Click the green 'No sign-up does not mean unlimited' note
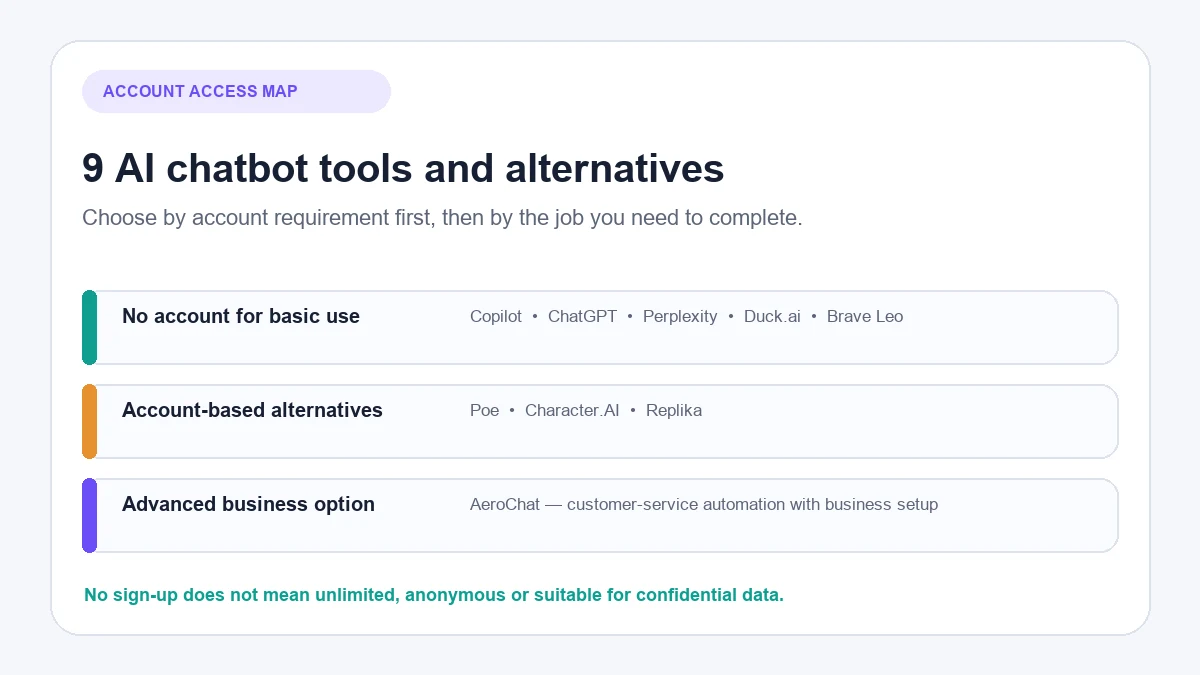Image resolution: width=1200 pixels, height=675 pixels. click(x=434, y=595)
